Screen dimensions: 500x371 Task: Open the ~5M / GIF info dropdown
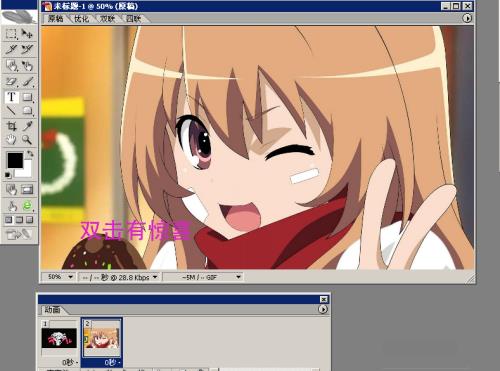pyautogui.click(x=238, y=277)
